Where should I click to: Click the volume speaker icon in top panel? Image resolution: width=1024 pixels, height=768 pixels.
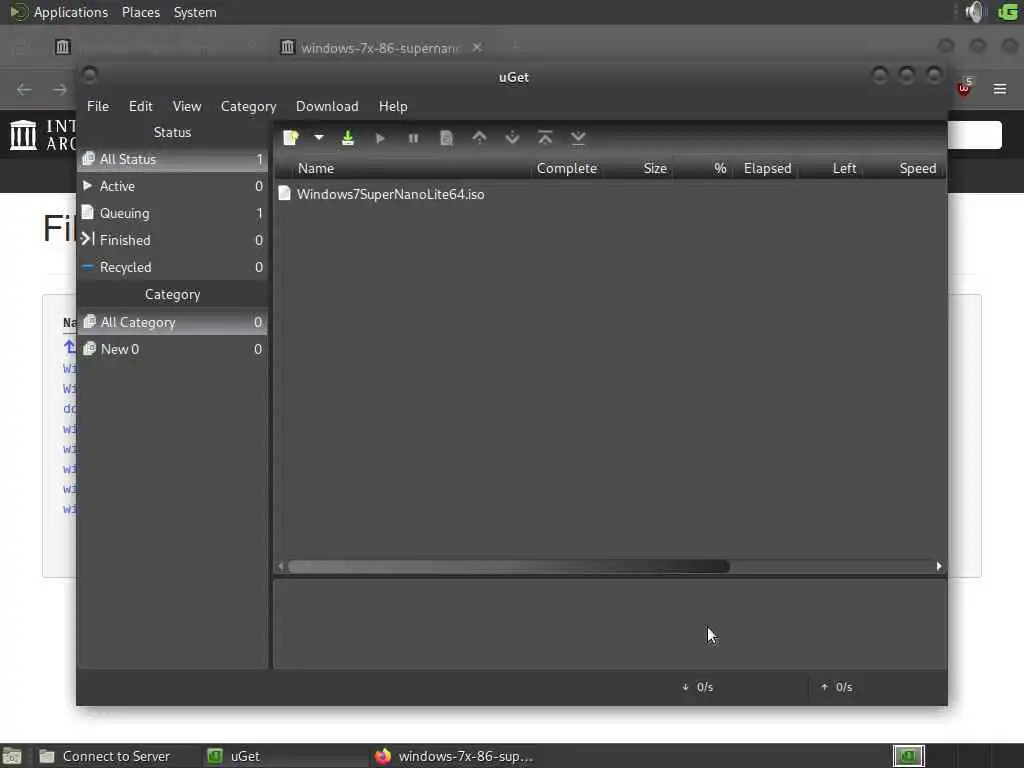click(974, 12)
